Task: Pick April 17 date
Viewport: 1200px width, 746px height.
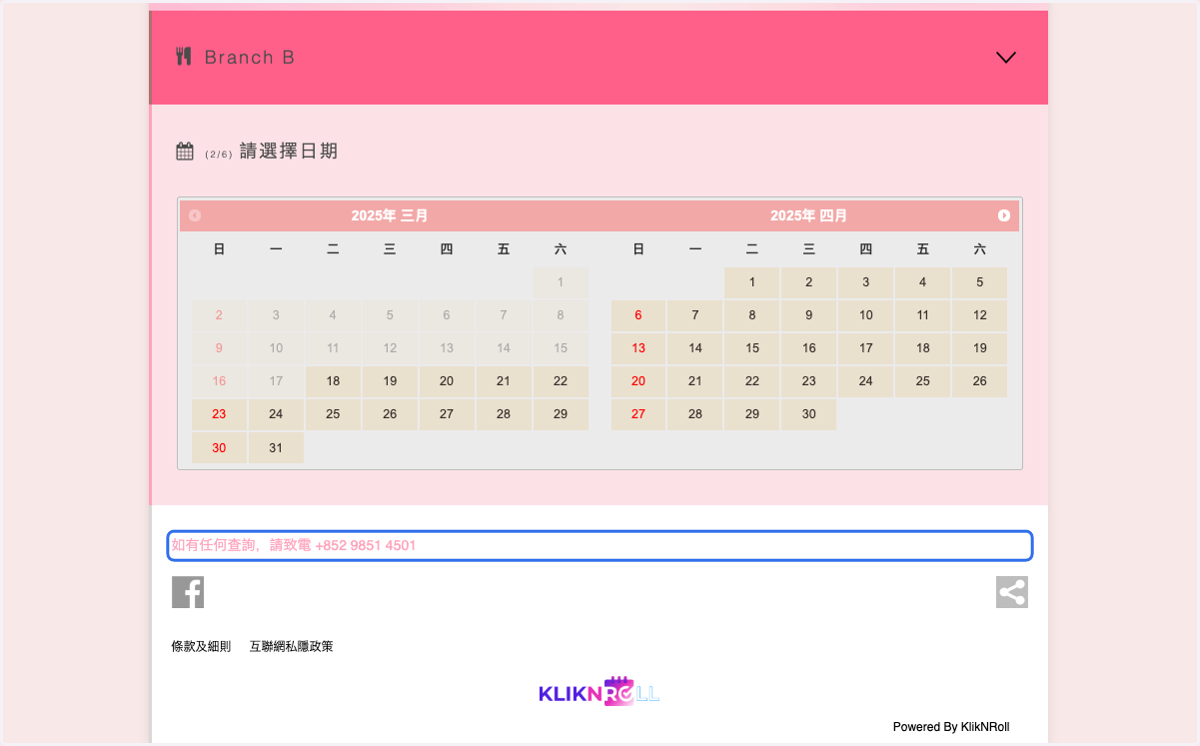Action: point(866,348)
